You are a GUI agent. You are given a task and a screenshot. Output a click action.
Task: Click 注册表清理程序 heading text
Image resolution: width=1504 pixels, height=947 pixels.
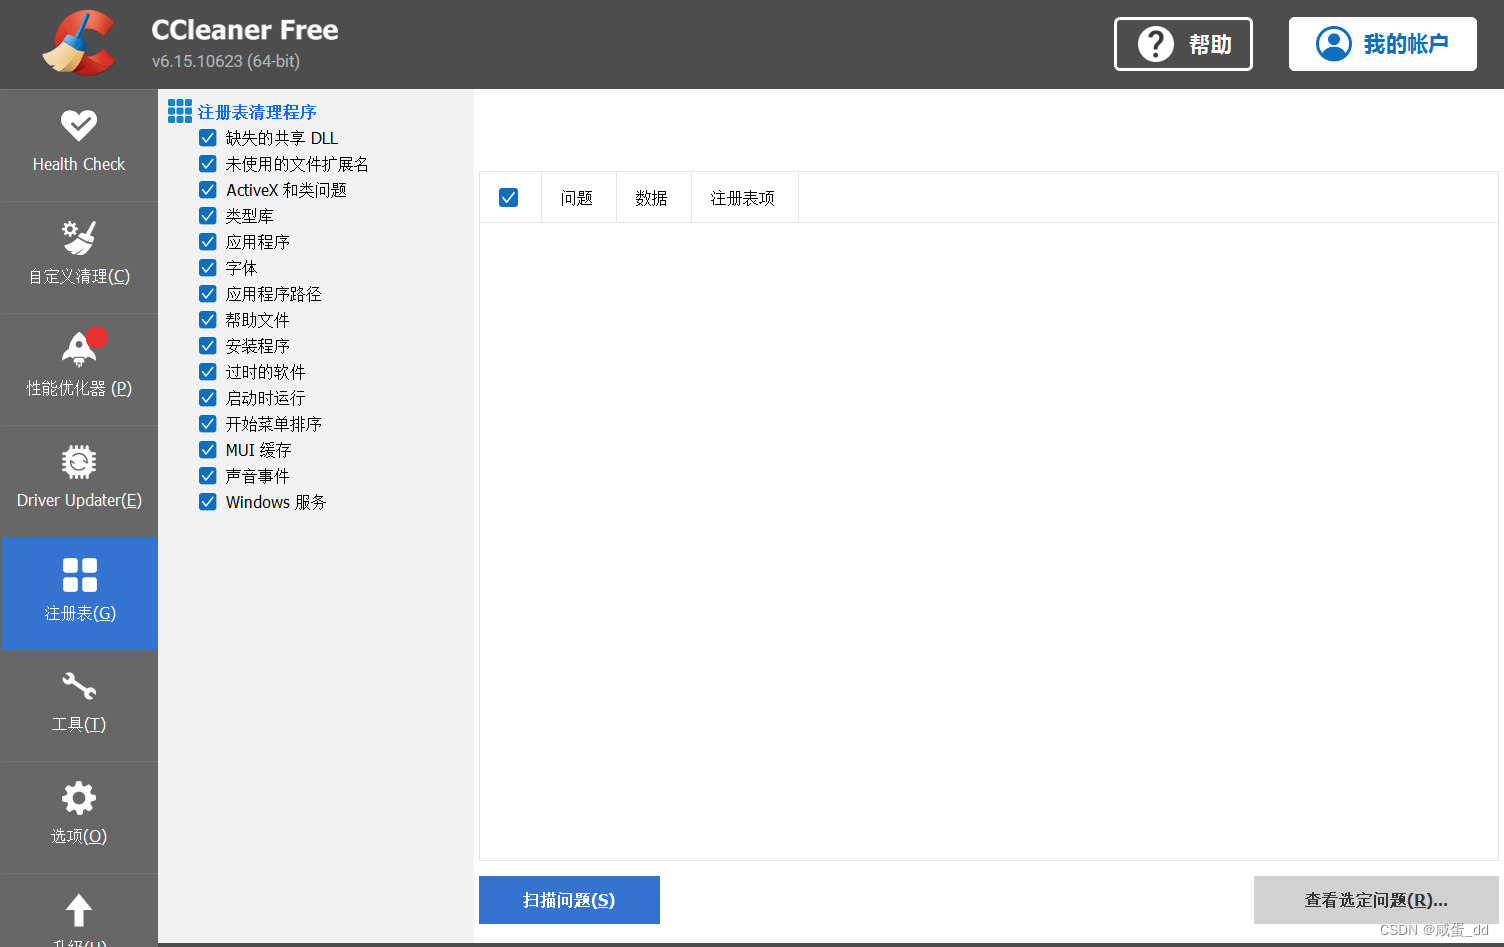point(257,112)
